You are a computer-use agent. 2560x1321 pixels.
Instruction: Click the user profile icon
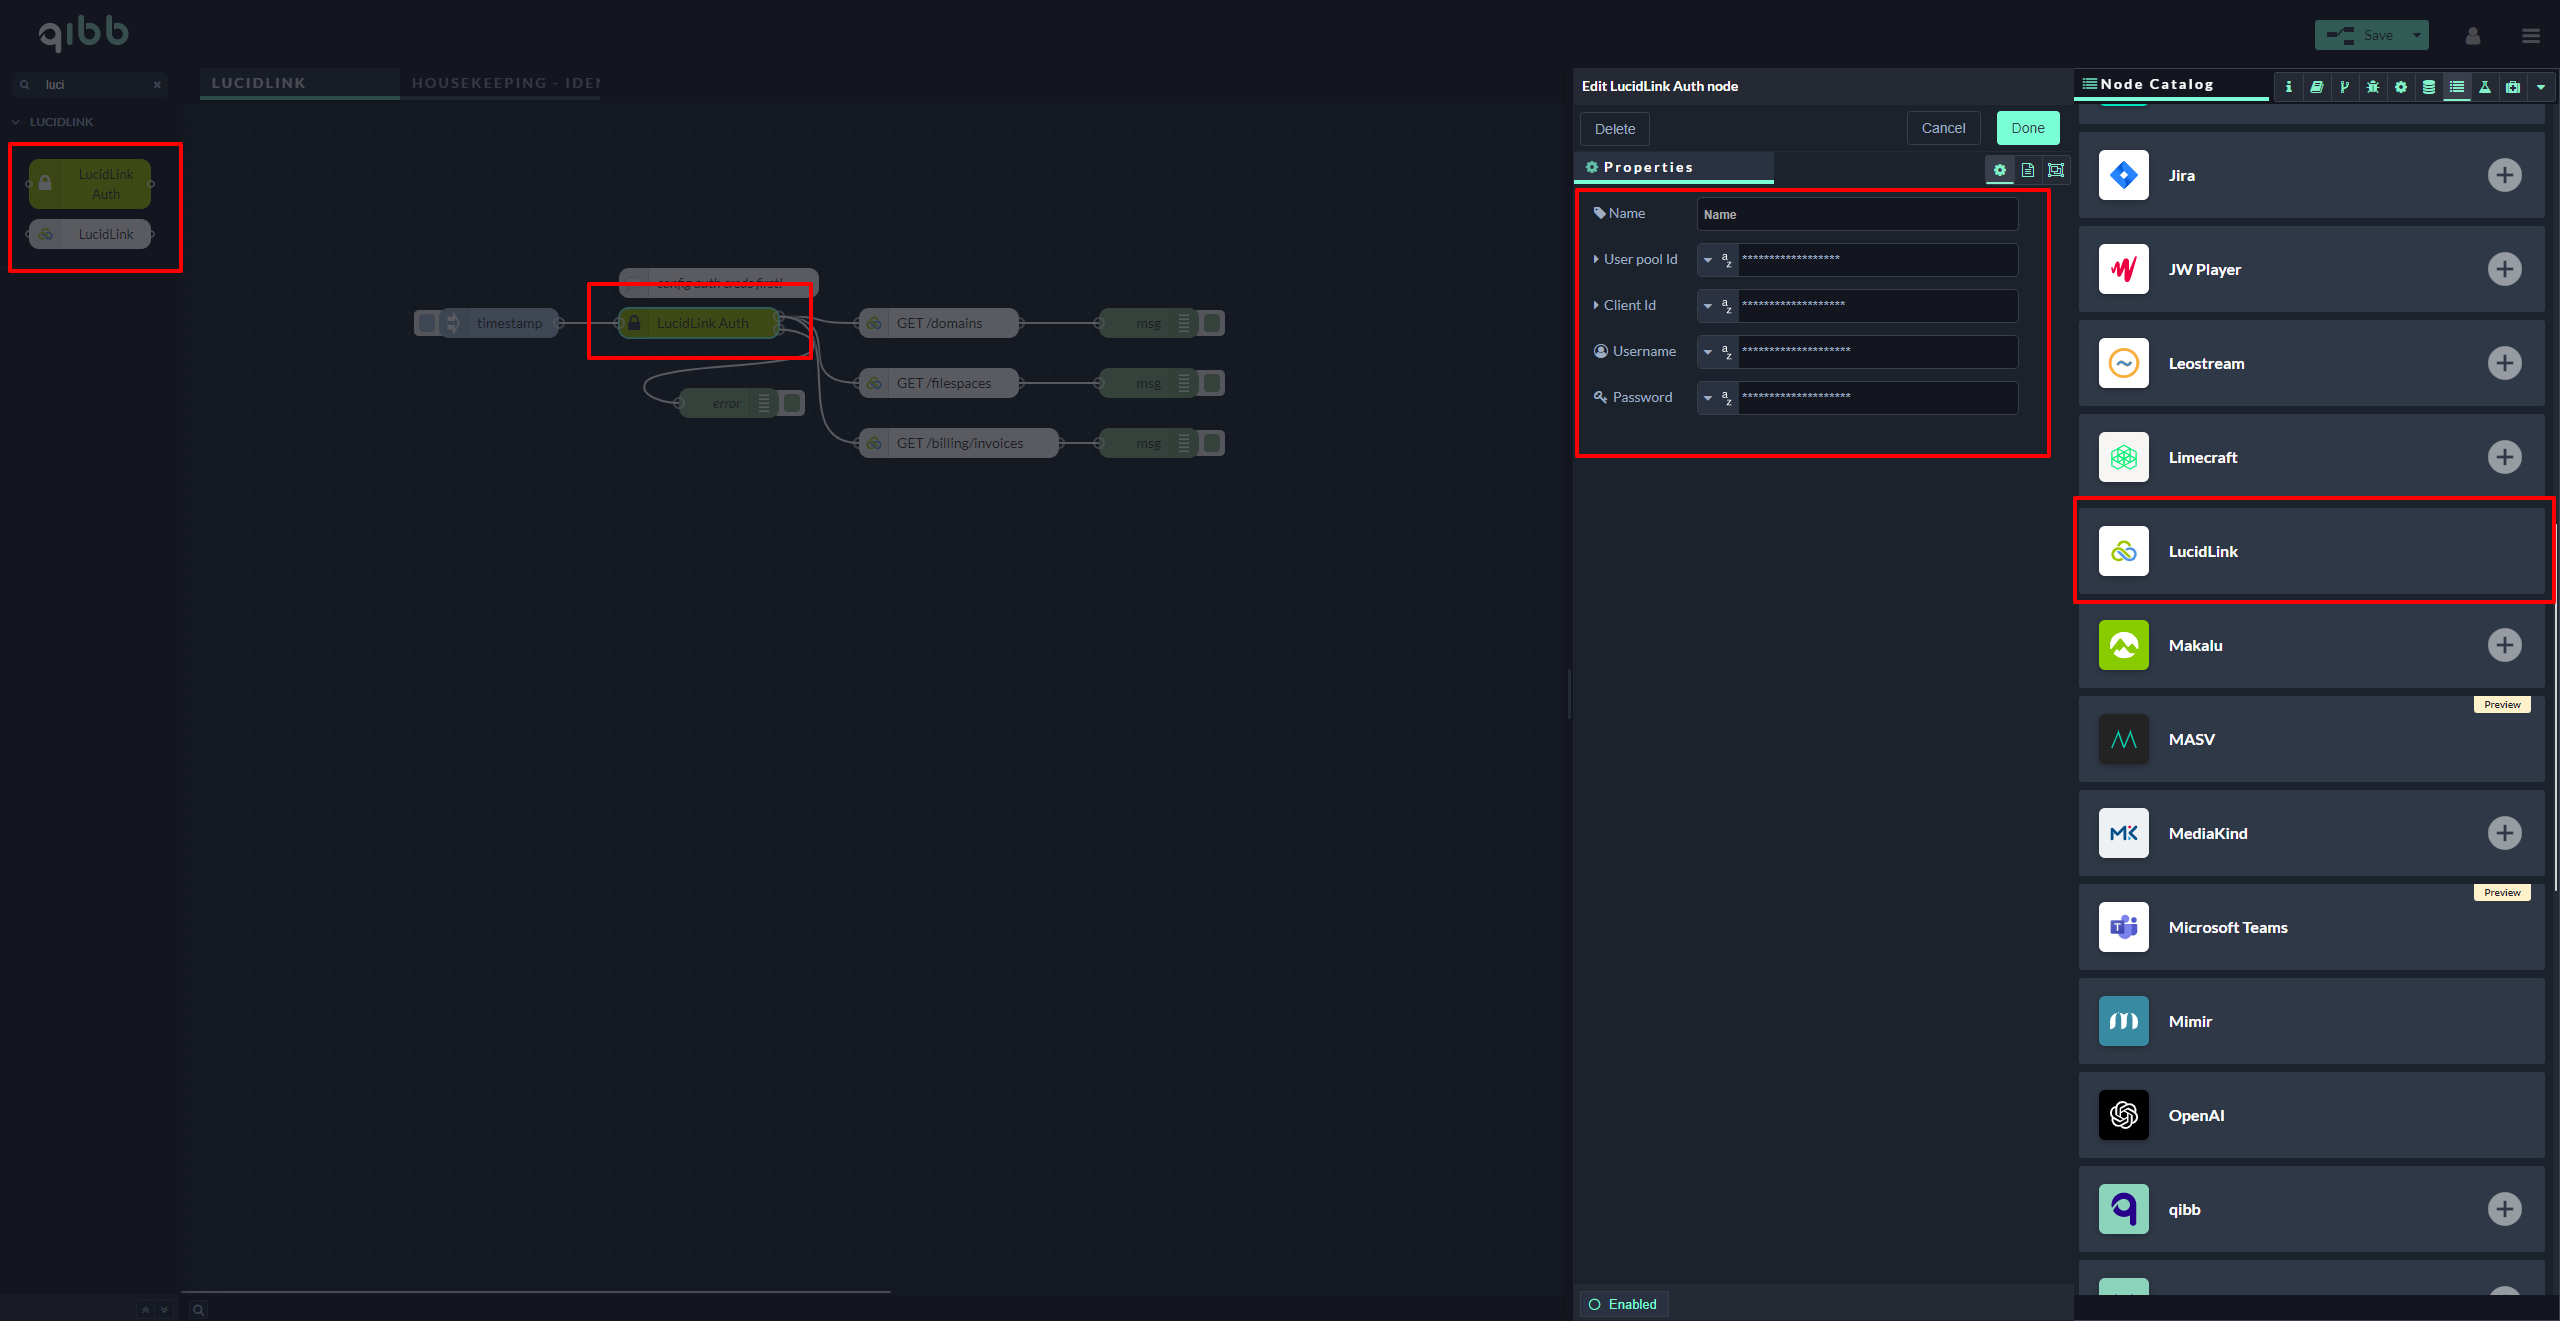point(2473,36)
